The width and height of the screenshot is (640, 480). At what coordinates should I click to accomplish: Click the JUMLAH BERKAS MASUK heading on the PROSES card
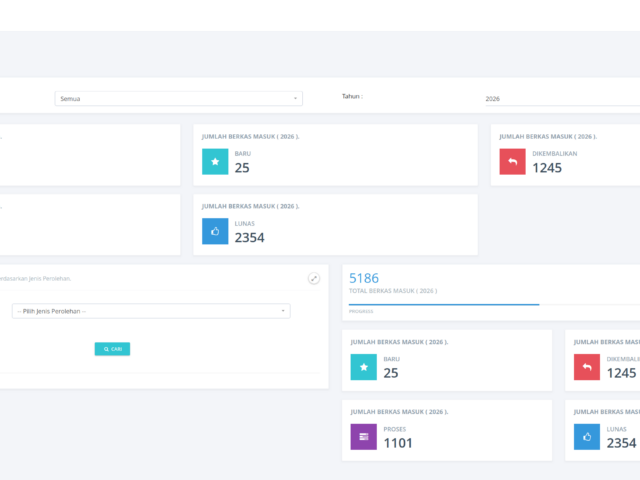[x=399, y=412]
